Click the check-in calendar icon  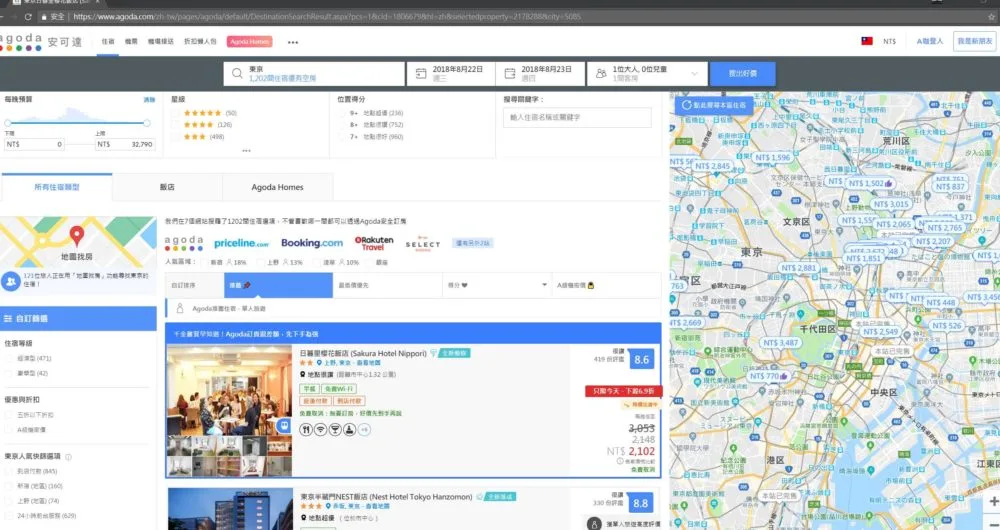[x=421, y=73]
